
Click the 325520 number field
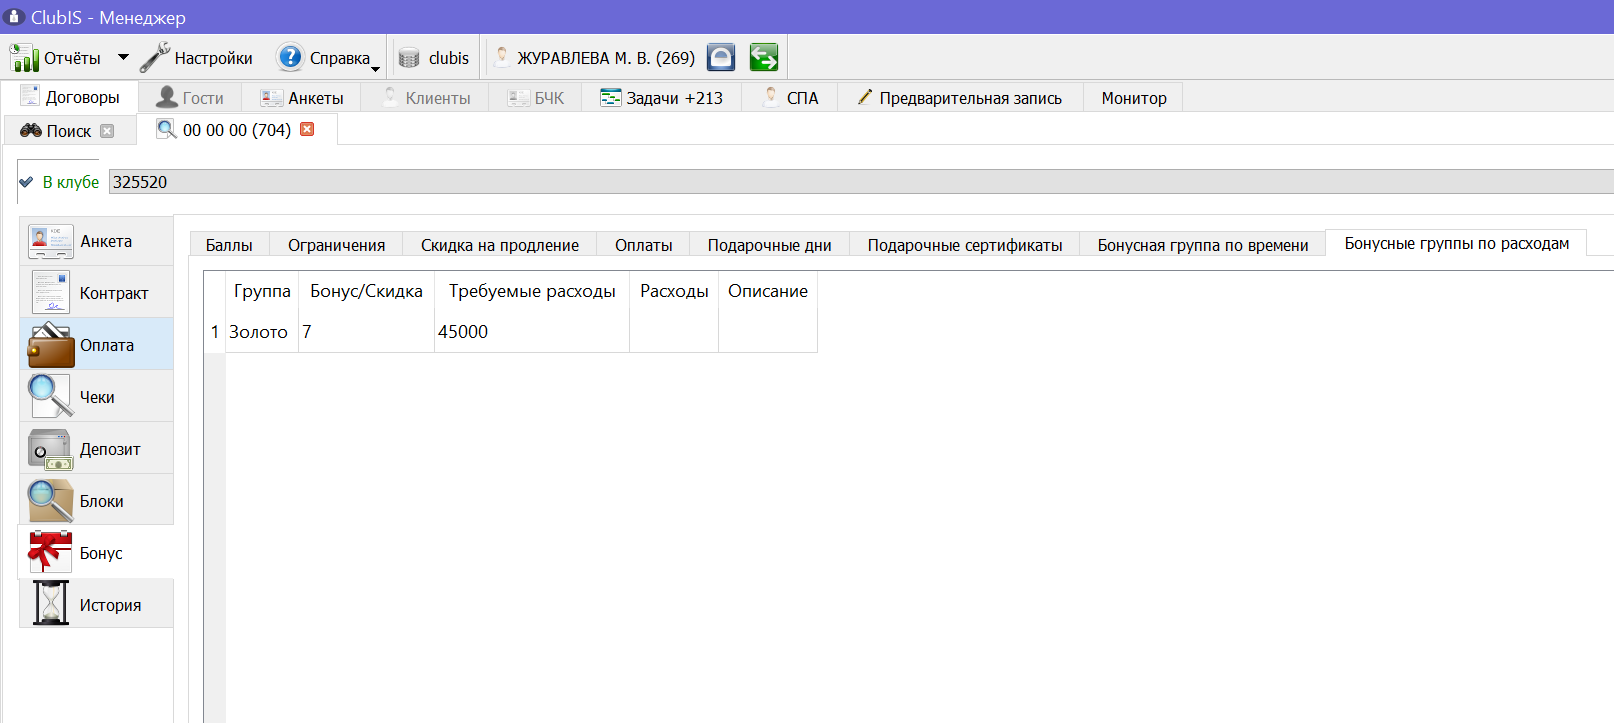[860, 182]
